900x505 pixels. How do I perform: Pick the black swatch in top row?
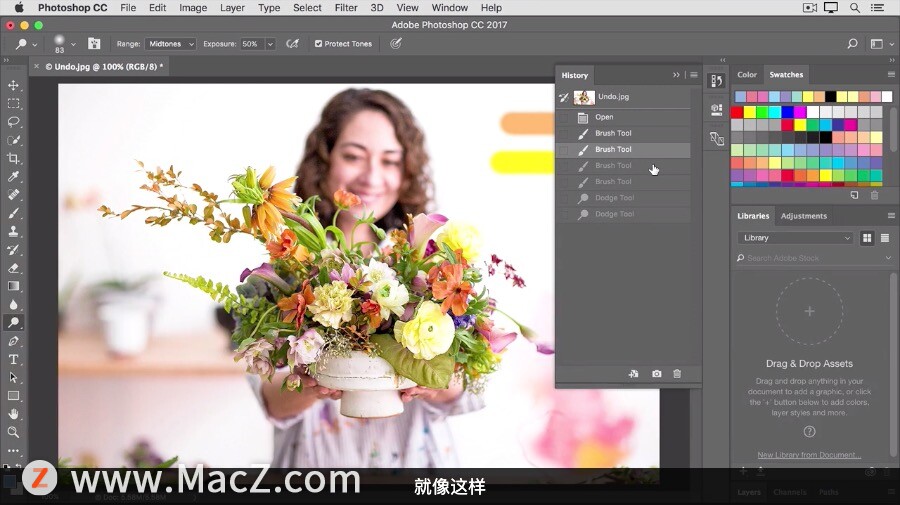click(831, 96)
